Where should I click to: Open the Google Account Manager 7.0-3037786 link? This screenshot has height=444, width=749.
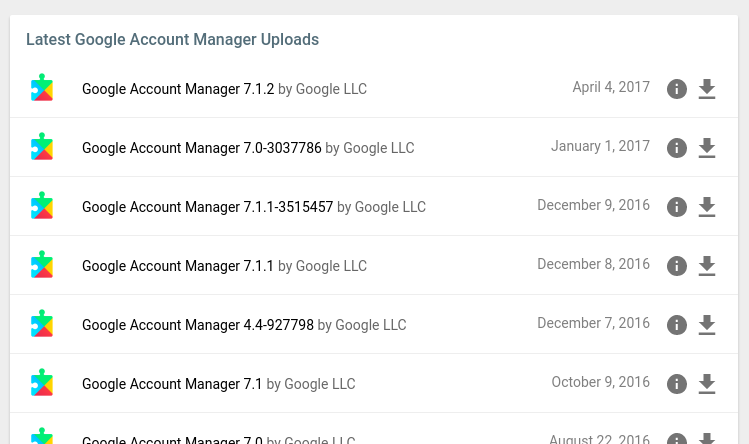click(x=202, y=148)
